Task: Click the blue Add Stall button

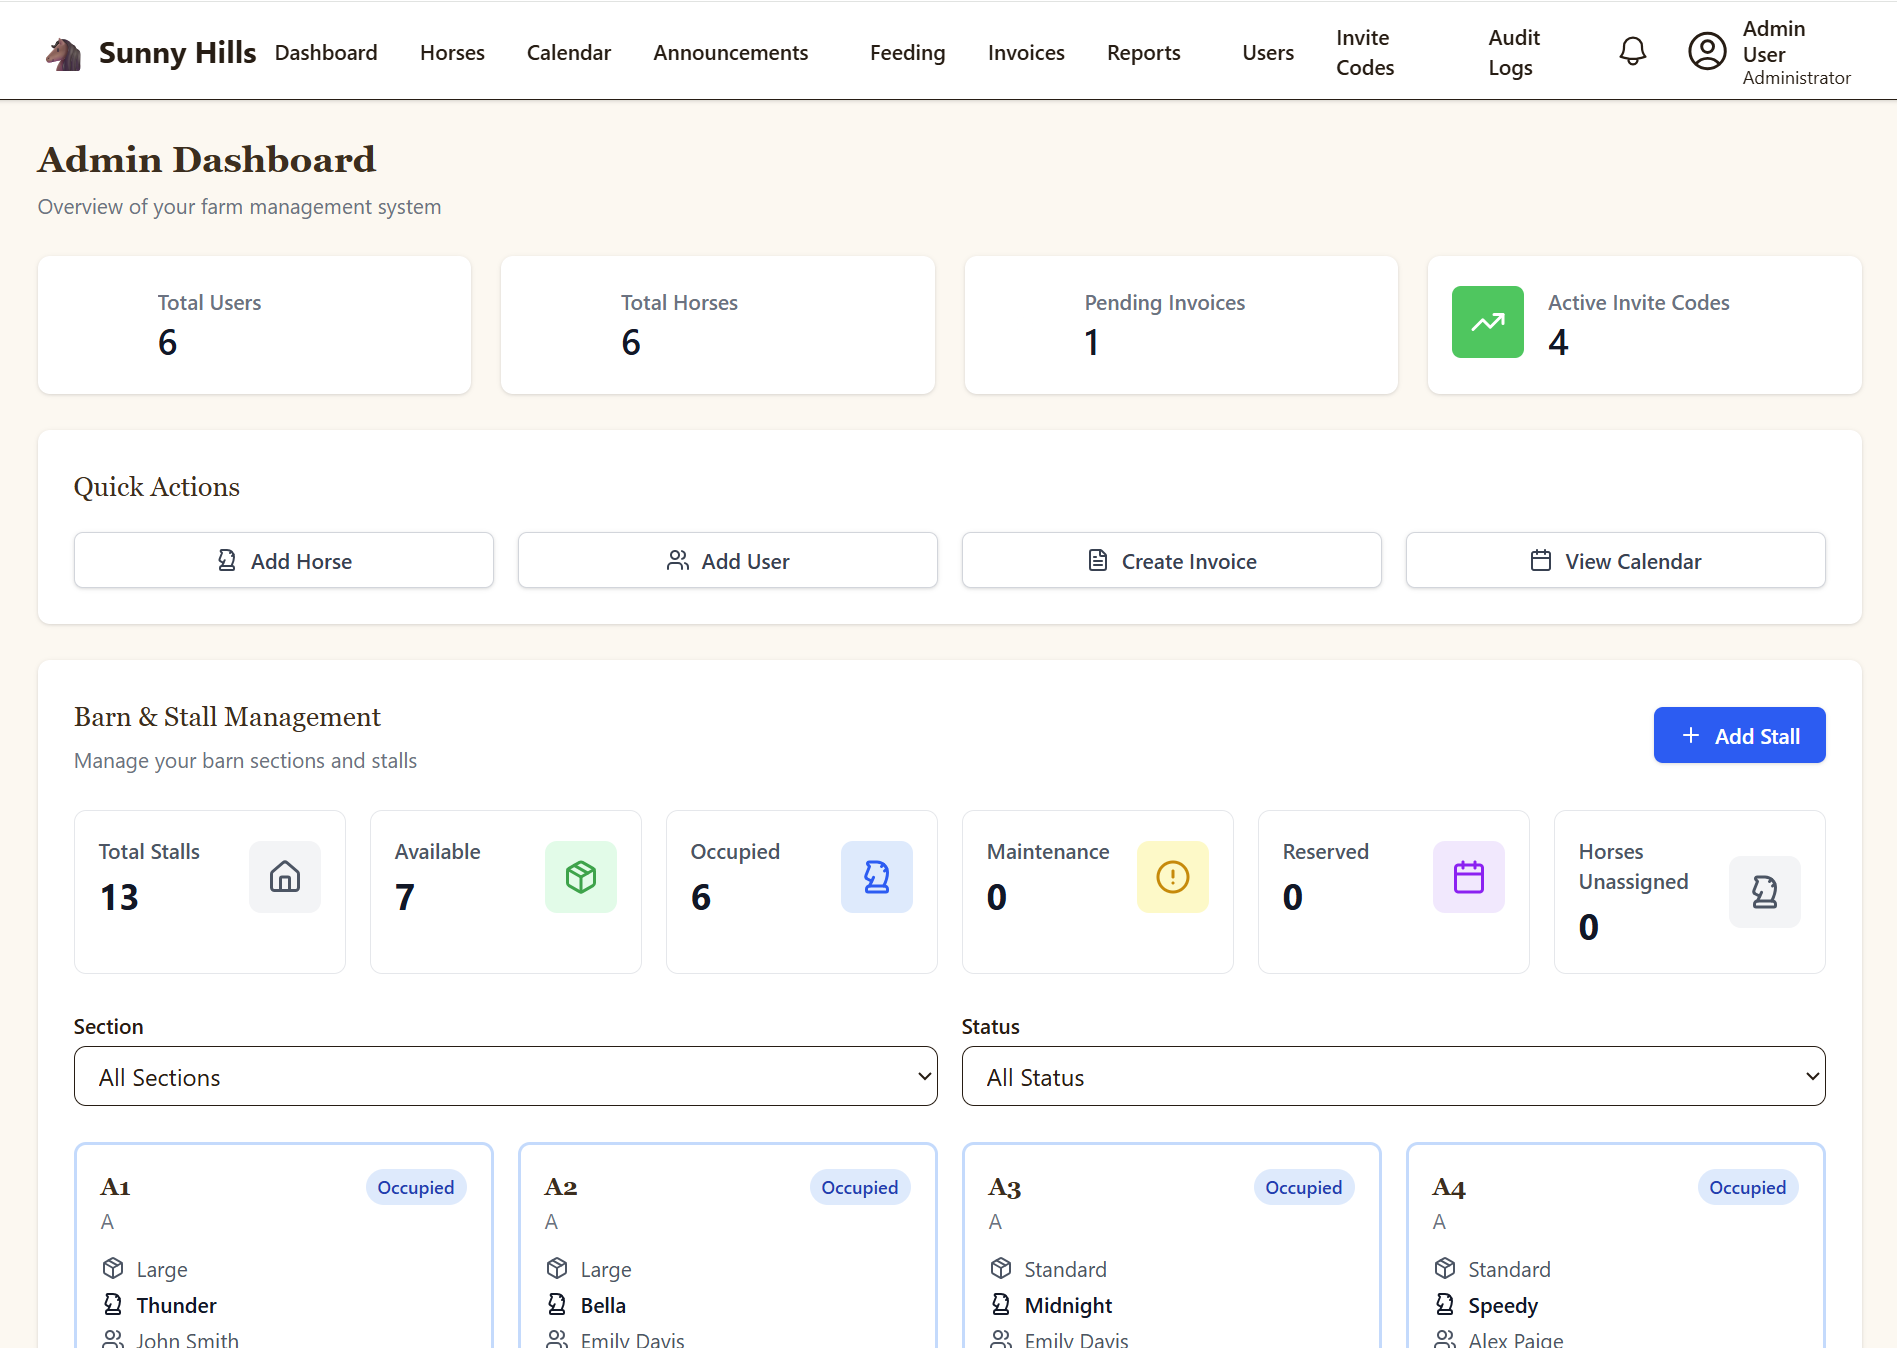Action: tap(1740, 735)
